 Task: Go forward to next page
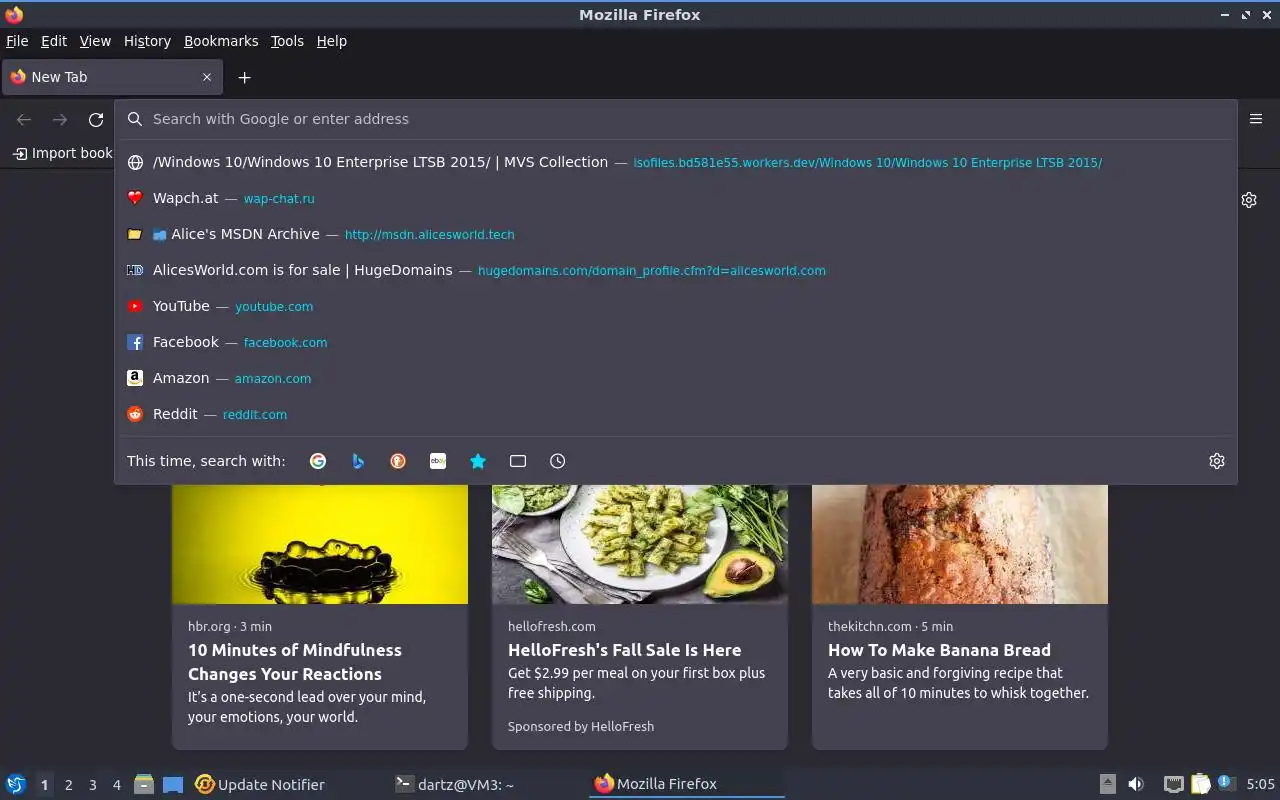pos(60,120)
